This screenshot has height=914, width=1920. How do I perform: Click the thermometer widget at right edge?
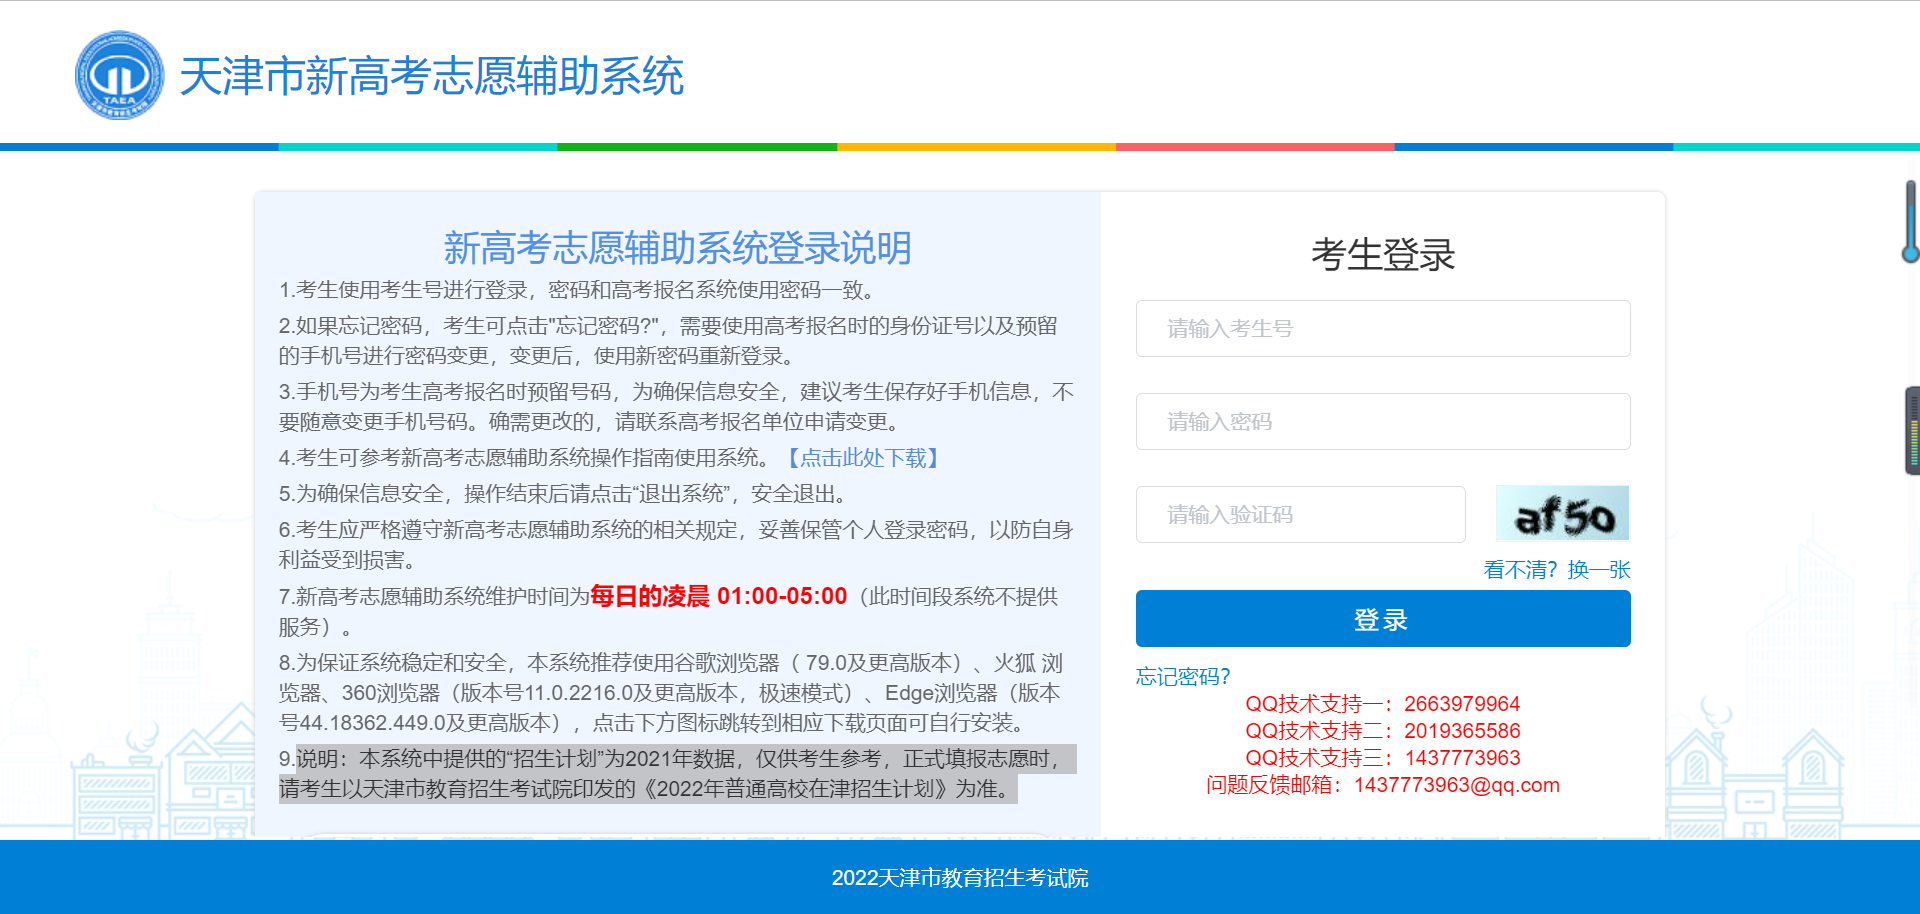pyautogui.click(x=1910, y=222)
